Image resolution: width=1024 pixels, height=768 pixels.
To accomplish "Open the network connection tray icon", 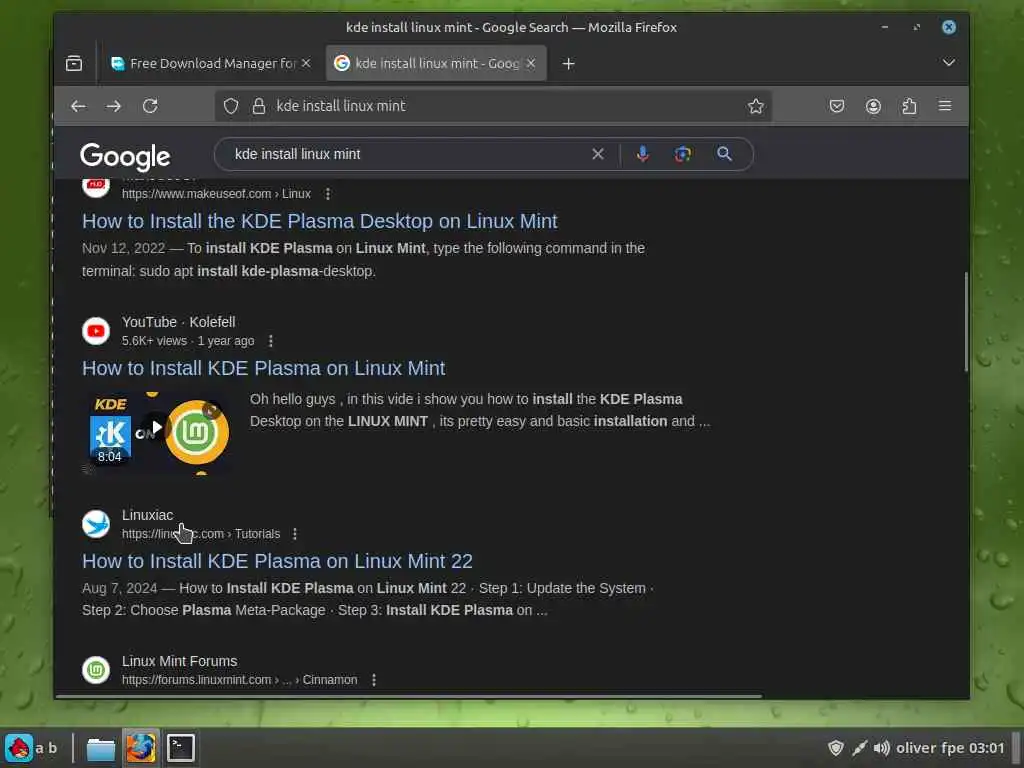I will coord(859,748).
